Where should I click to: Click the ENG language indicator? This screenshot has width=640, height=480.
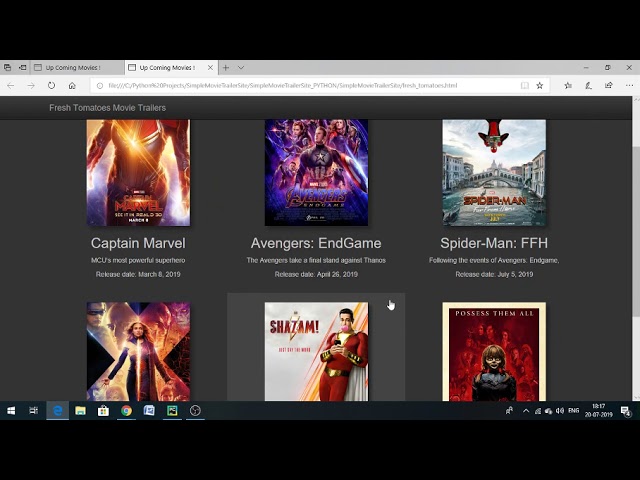click(x=573, y=411)
